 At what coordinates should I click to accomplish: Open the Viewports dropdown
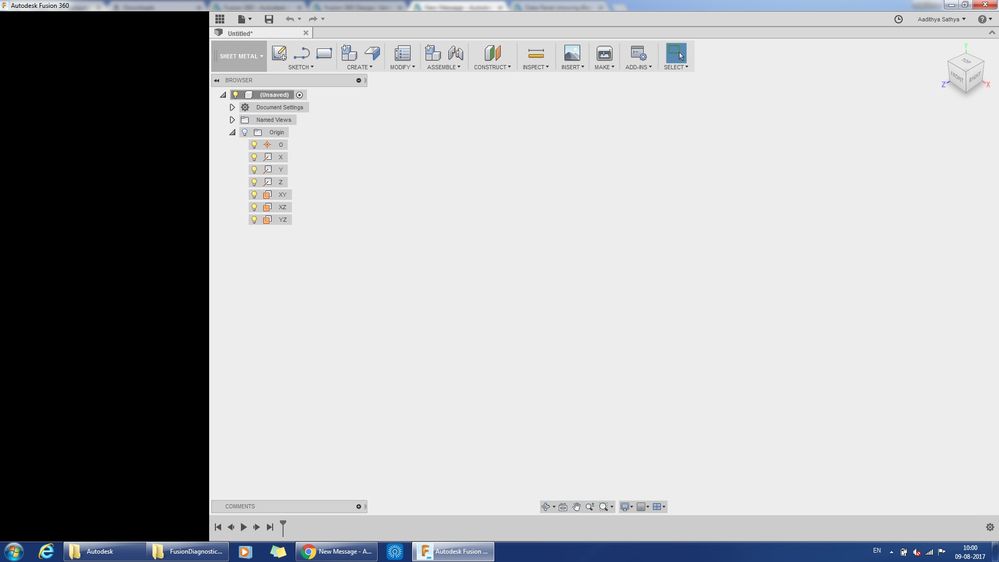659,507
